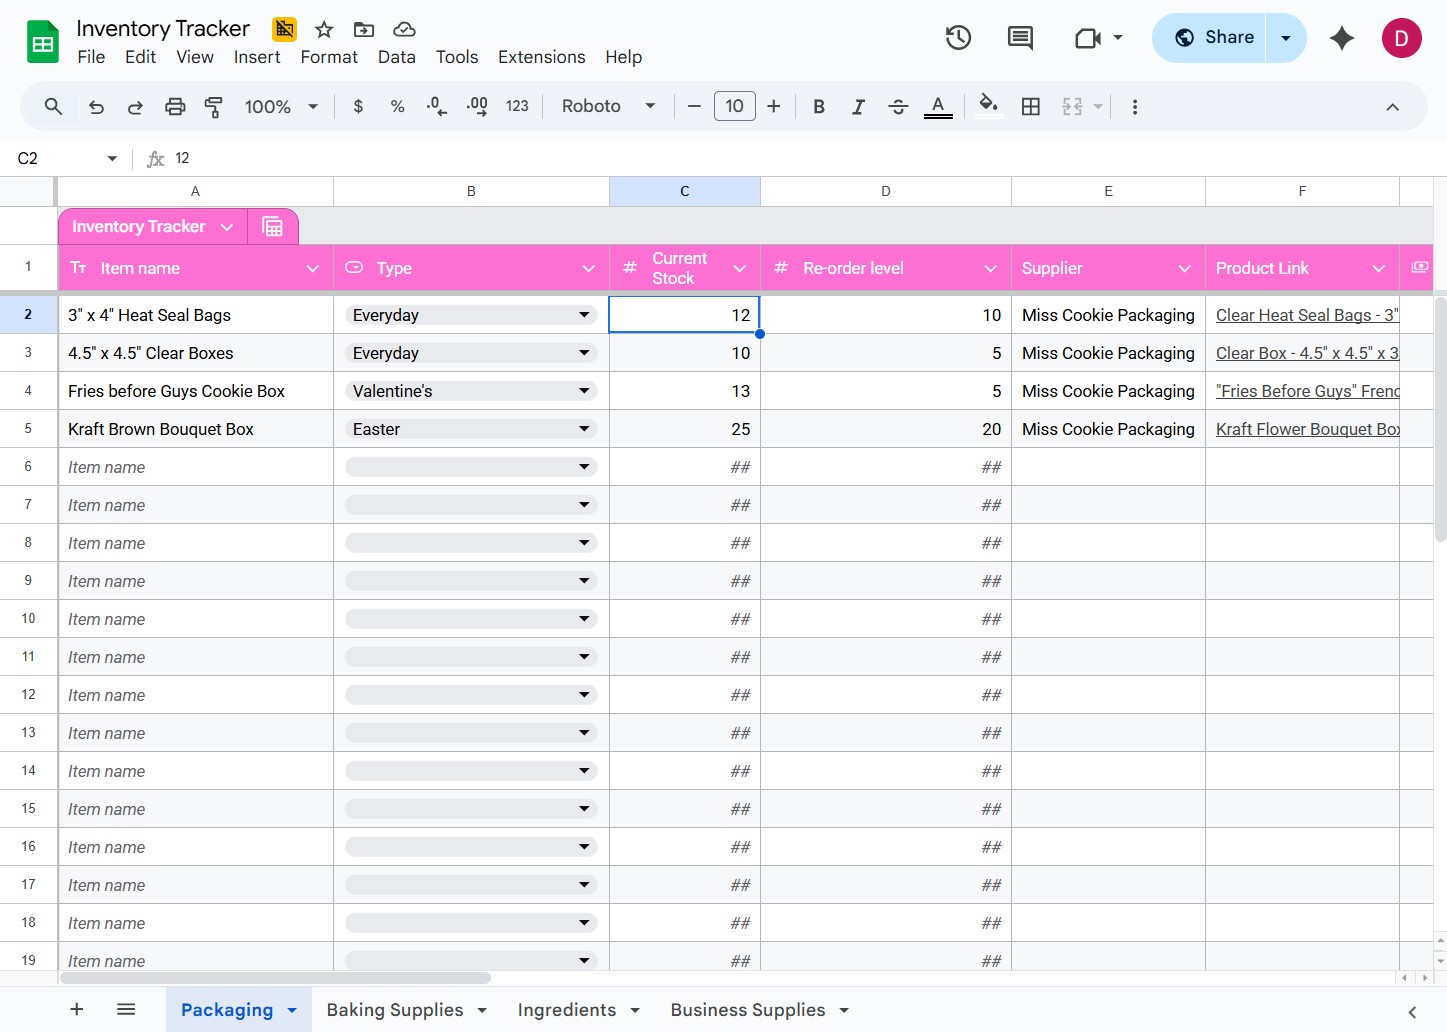This screenshot has height=1032, width=1447.
Task: Switch to the Baking Supplies sheet tab
Action: point(395,1010)
